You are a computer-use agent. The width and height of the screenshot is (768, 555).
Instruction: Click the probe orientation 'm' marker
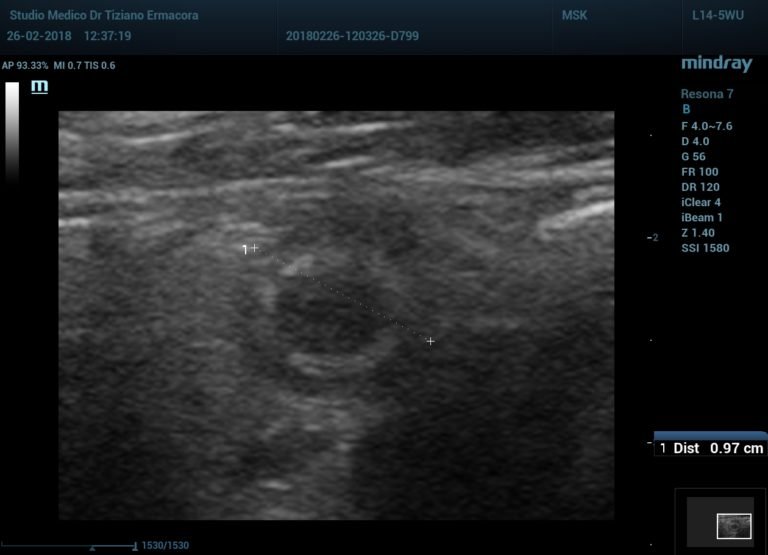tap(40, 87)
